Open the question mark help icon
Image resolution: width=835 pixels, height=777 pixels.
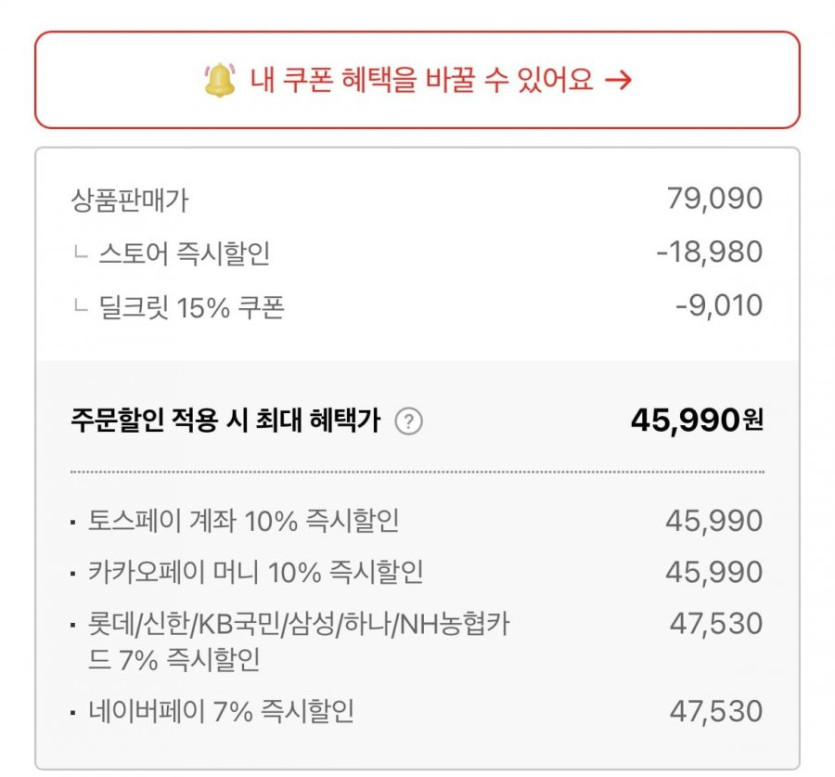408,422
